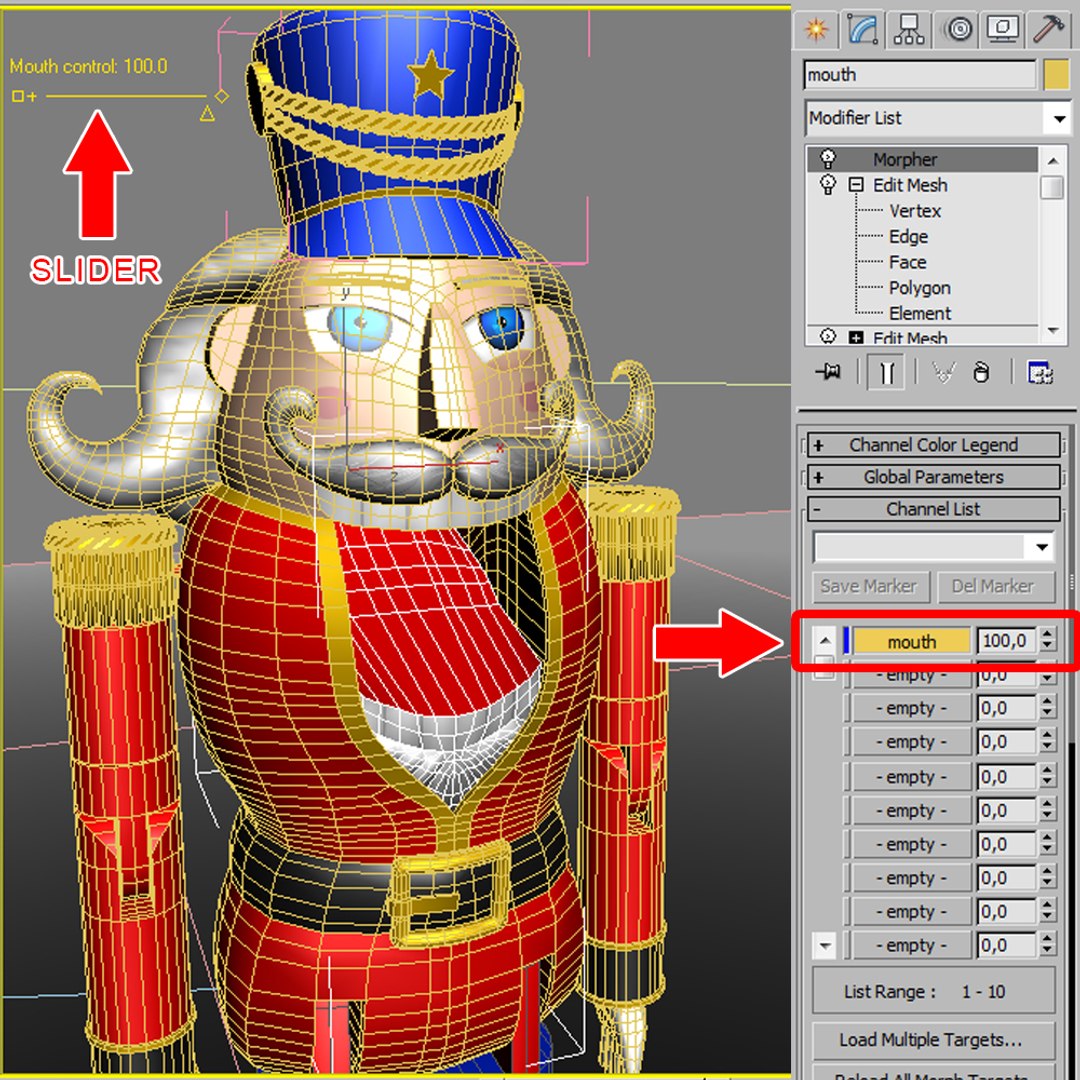Collapse the Channel List rollout
This screenshot has width=1080, height=1080.
[x=933, y=509]
